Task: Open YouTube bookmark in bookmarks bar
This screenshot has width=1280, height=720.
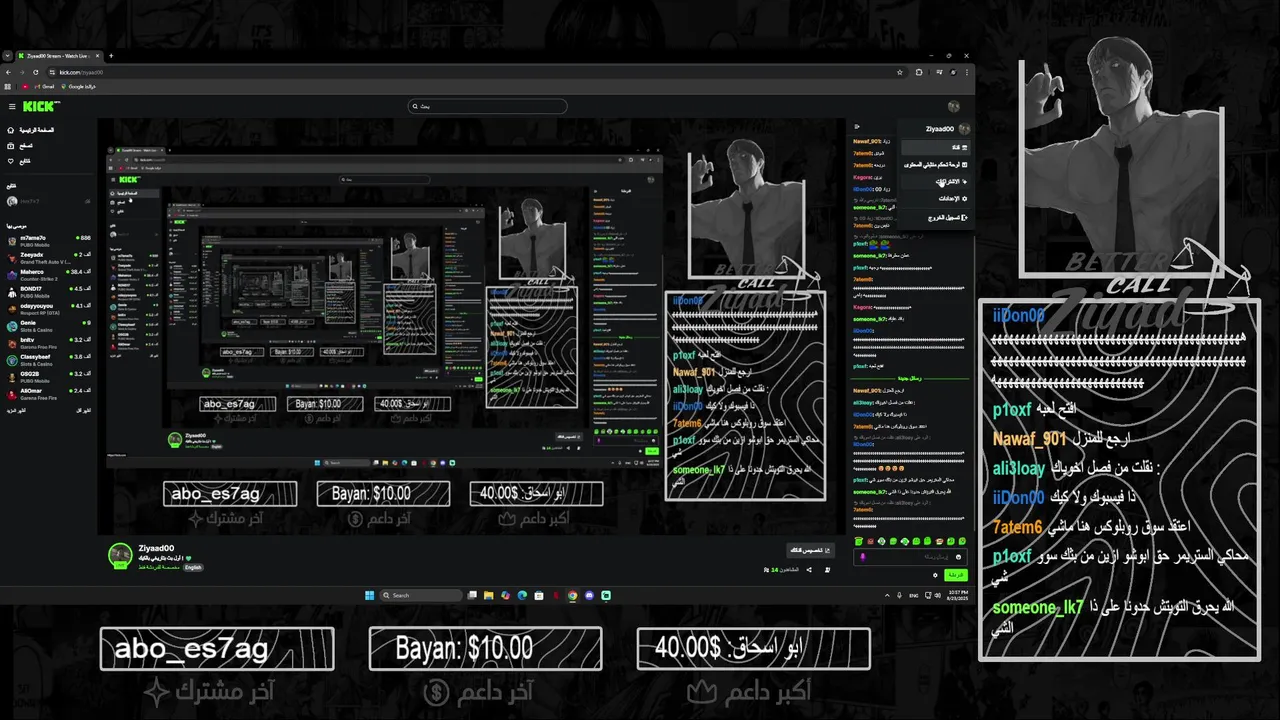Action: (x=25, y=87)
